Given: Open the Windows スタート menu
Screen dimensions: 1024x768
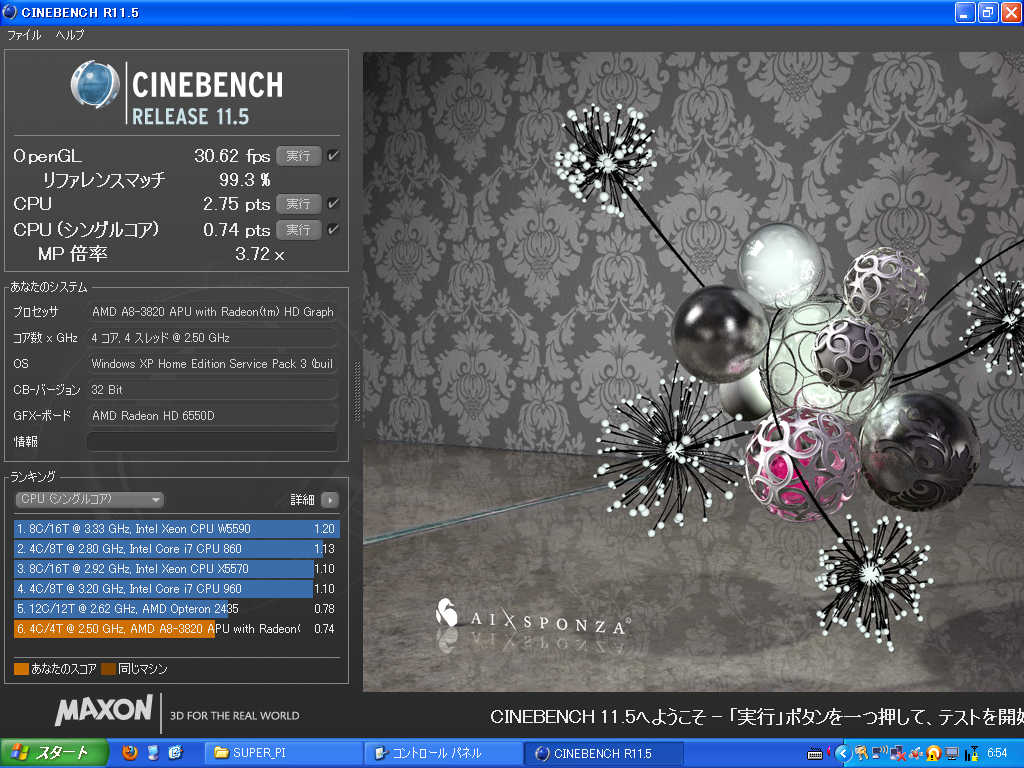Looking at the screenshot, I should [x=48, y=753].
